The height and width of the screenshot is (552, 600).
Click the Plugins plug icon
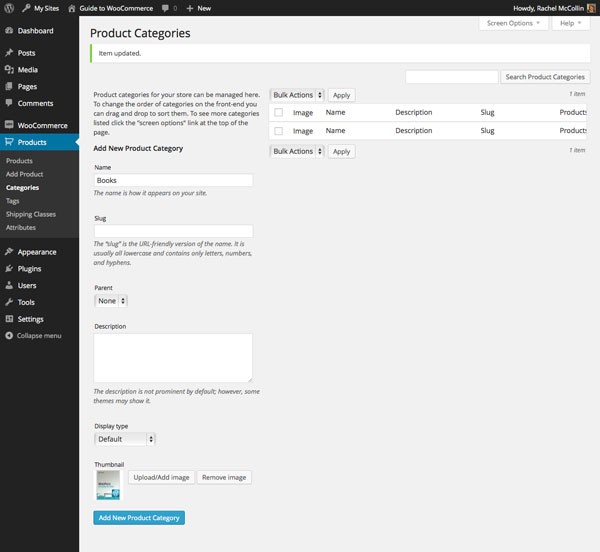(x=9, y=269)
